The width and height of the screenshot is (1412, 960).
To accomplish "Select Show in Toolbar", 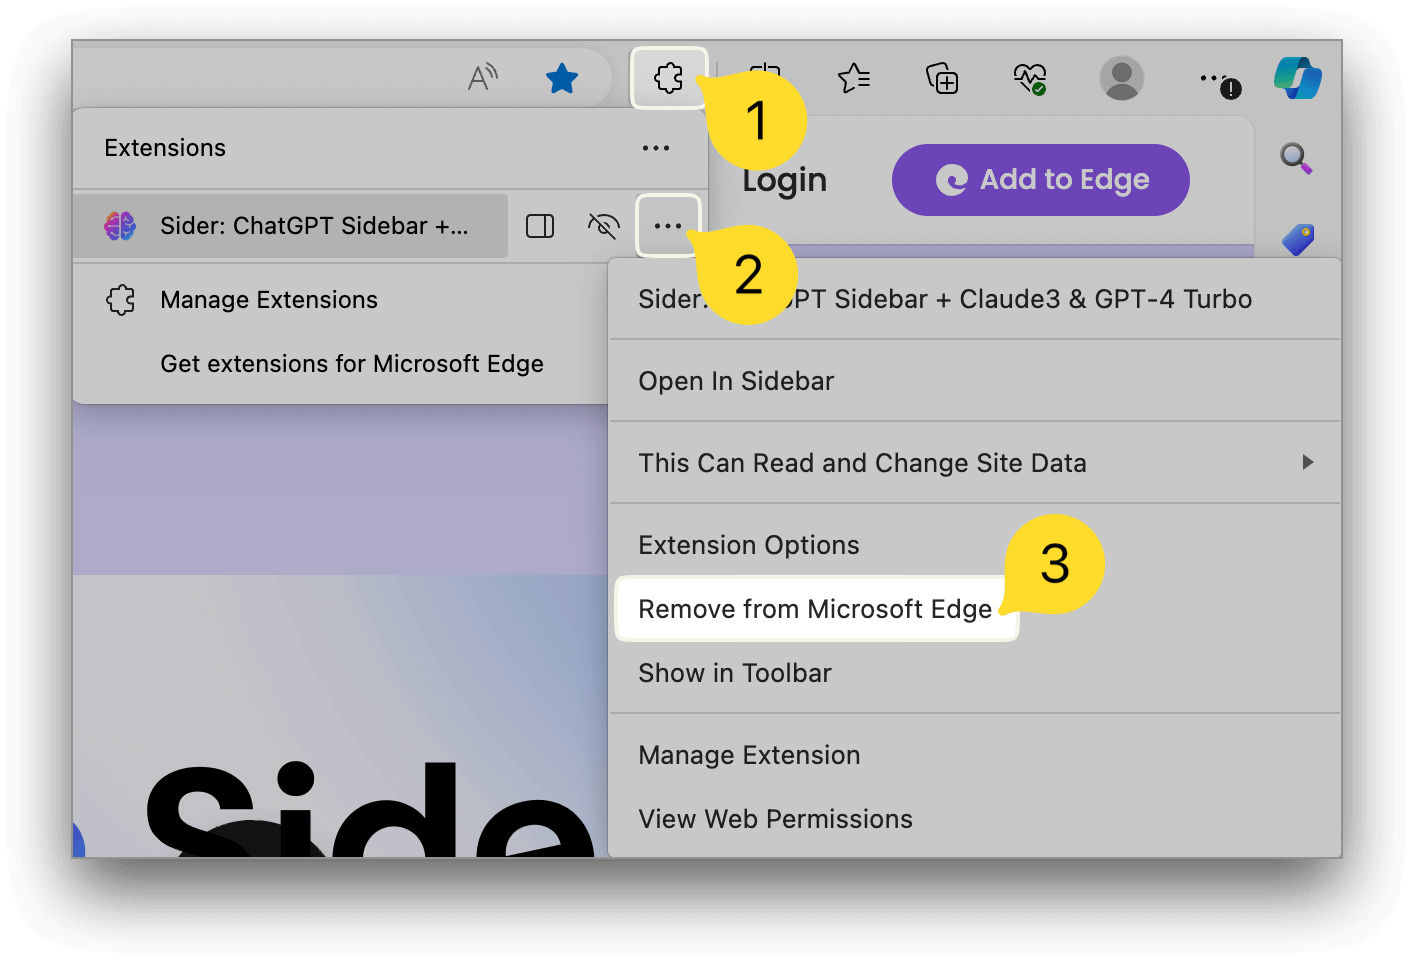I will click(x=975, y=673).
